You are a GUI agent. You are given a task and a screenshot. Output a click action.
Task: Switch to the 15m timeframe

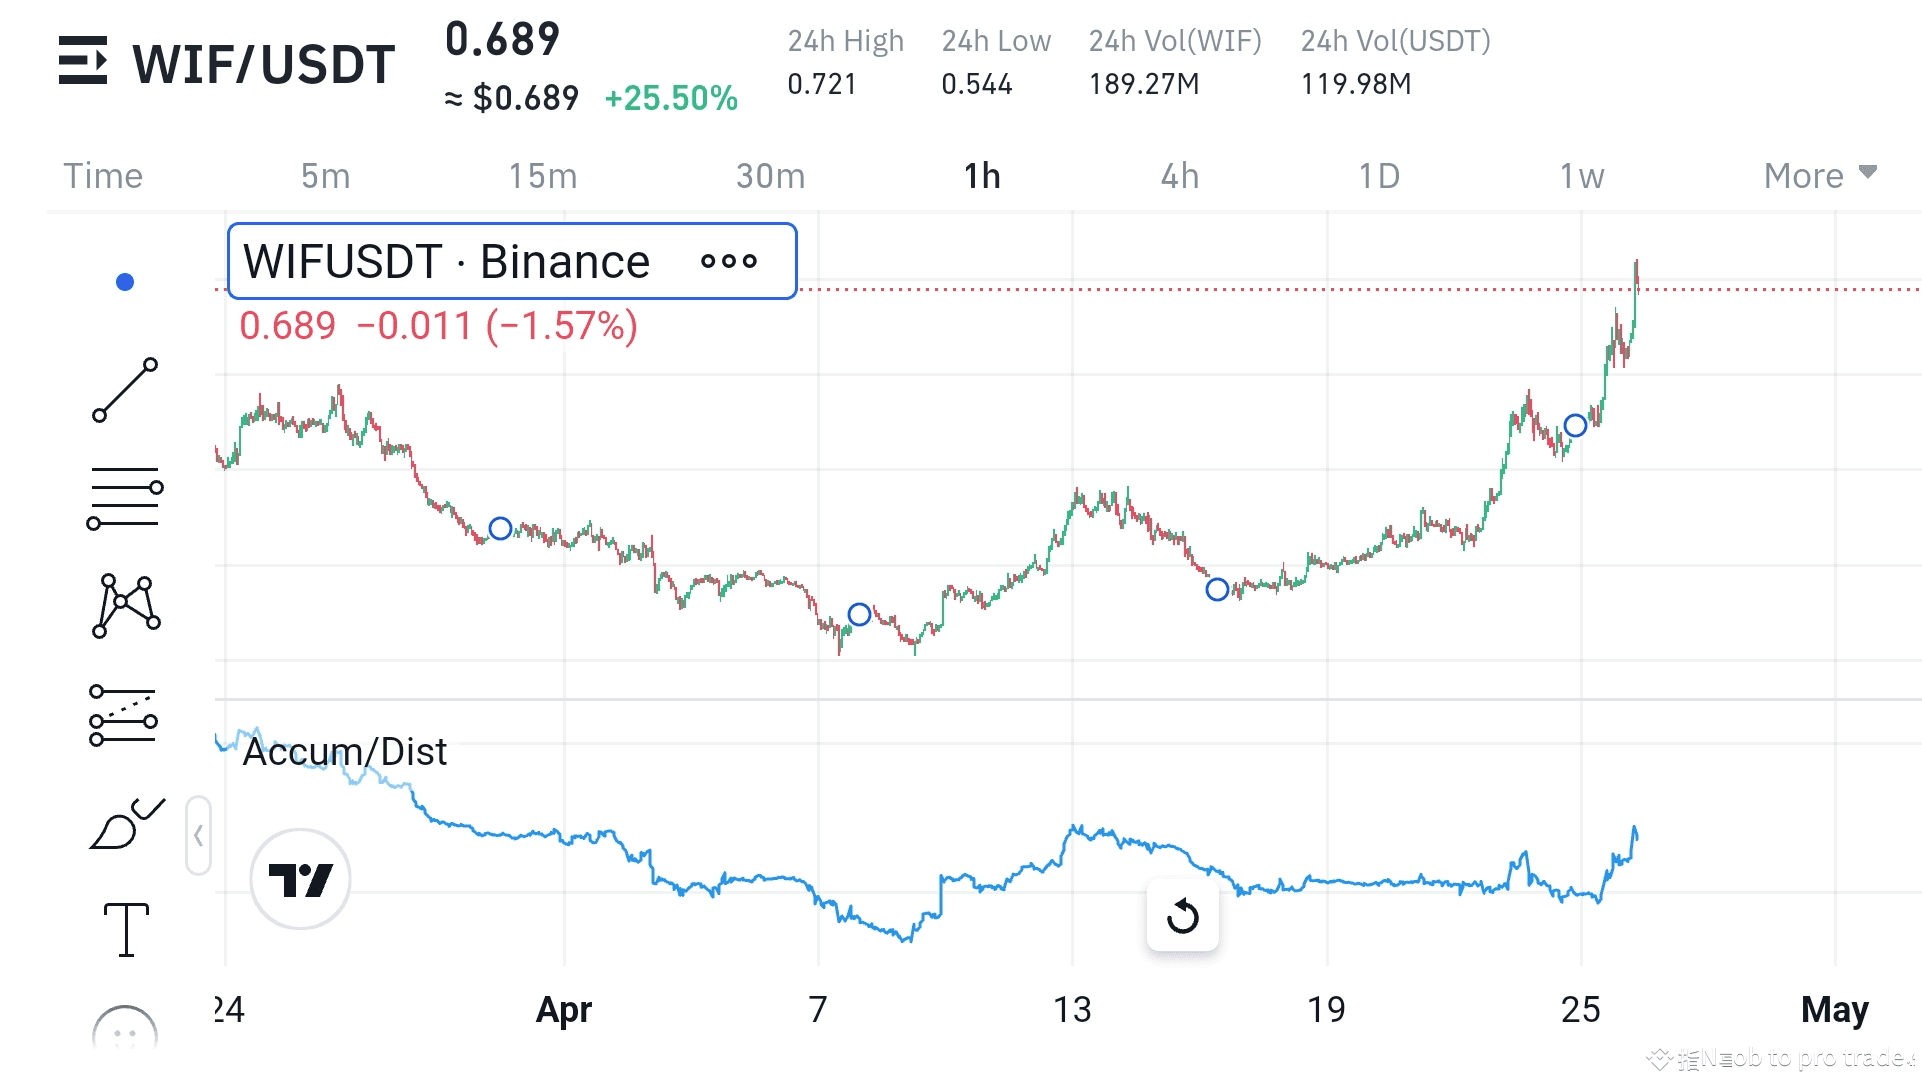click(542, 176)
